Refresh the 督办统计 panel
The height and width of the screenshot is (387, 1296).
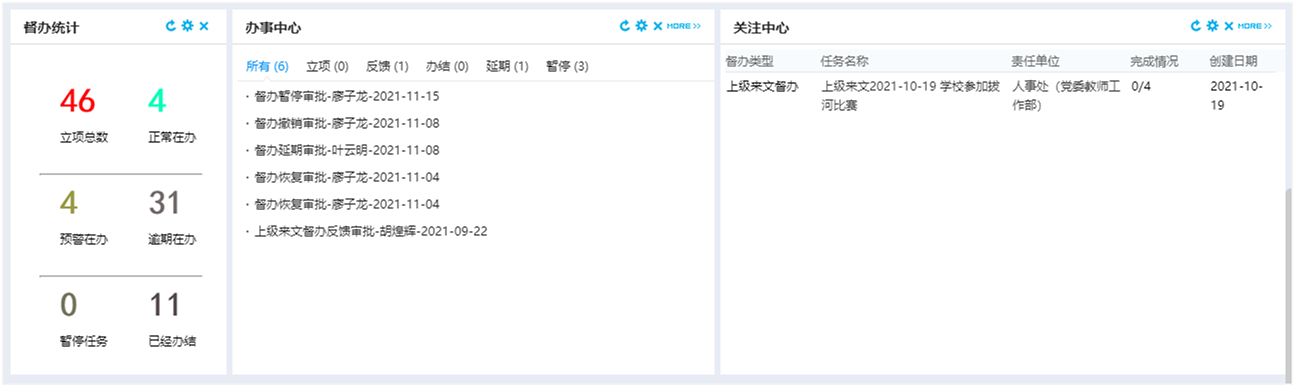tap(171, 26)
